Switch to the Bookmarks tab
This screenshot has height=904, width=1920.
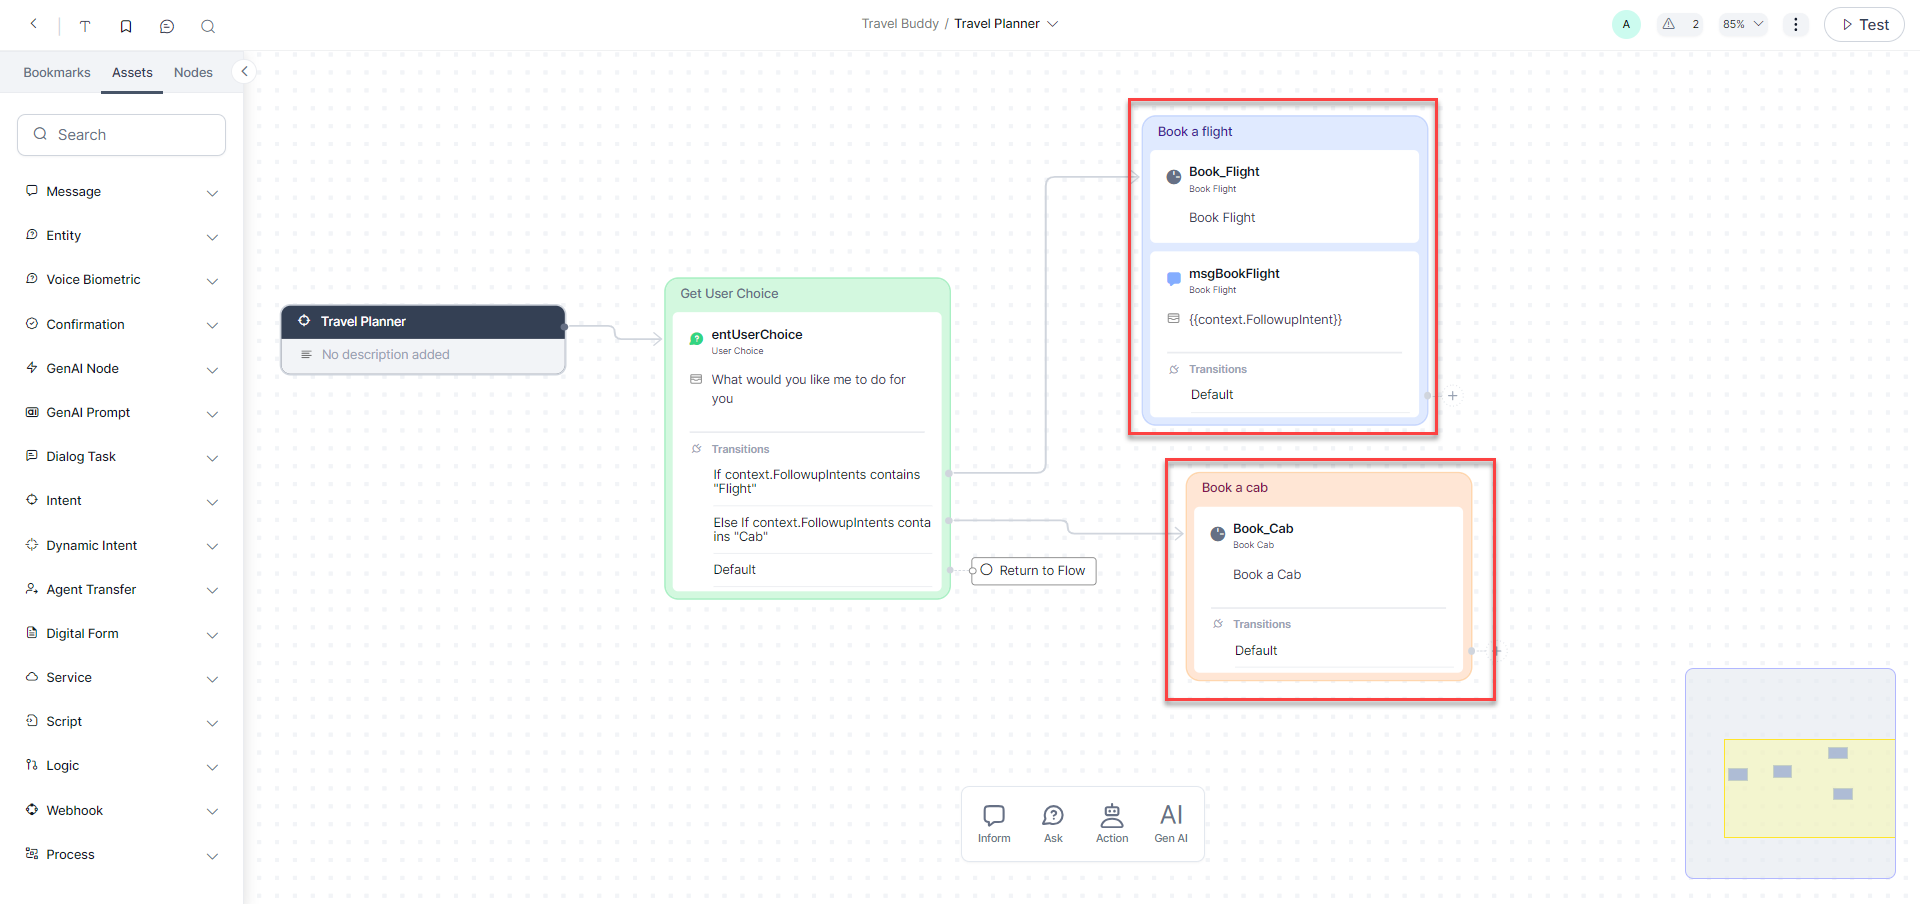point(57,73)
